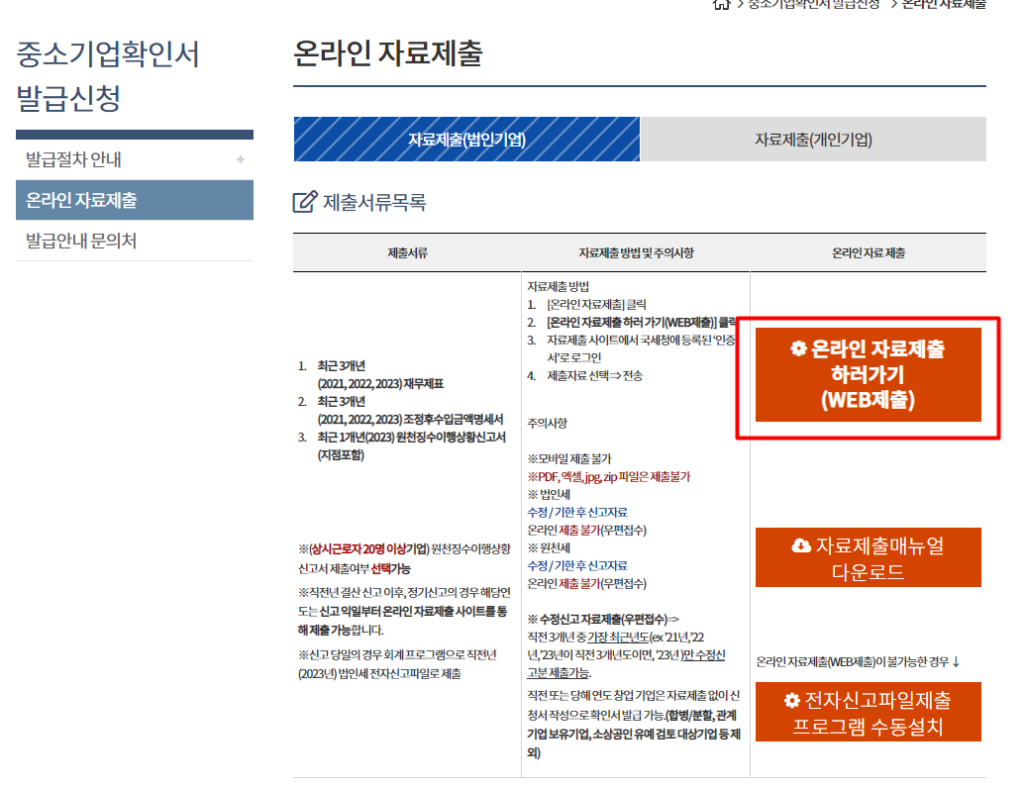The height and width of the screenshot is (788, 1024).
Task: Switch to the 자료제출(법인기업) tab
Action: pos(466,139)
